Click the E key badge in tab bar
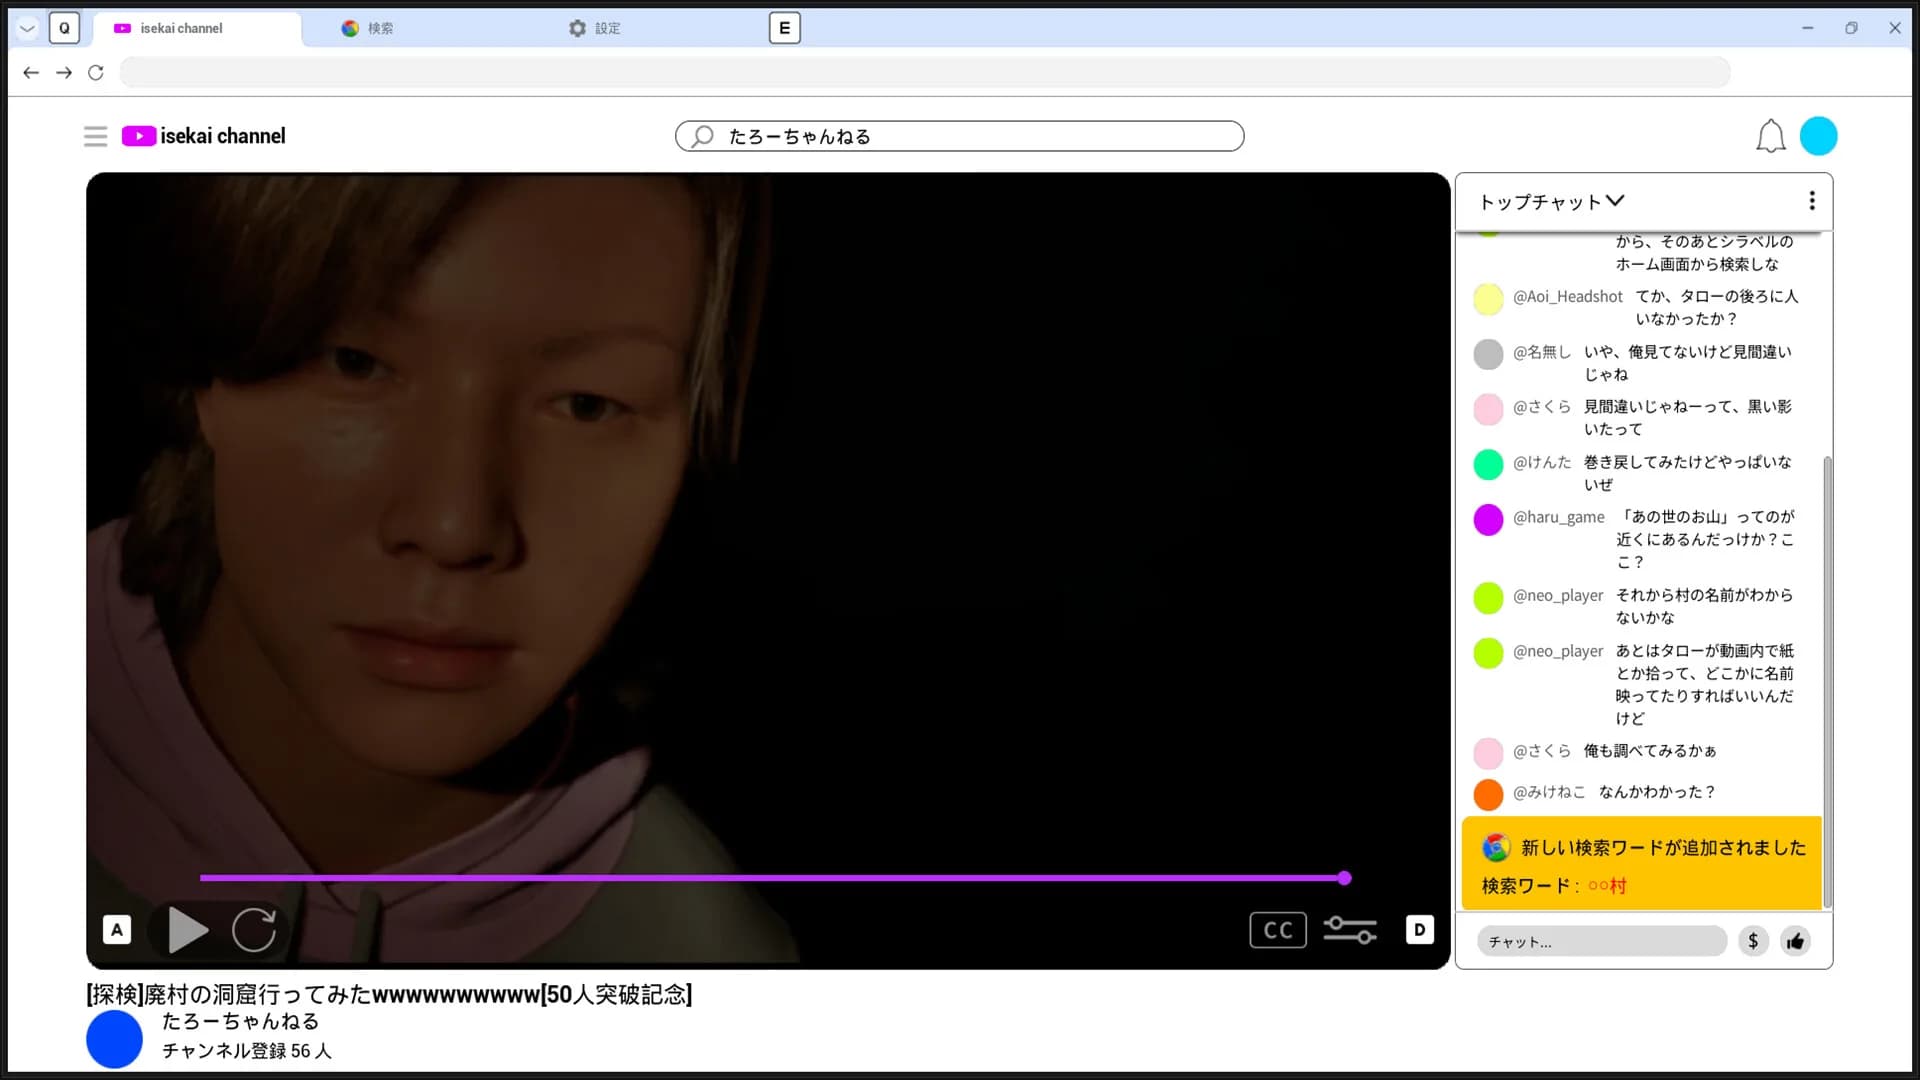Image resolution: width=1920 pixels, height=1080 pixels. tap(784, 28)
